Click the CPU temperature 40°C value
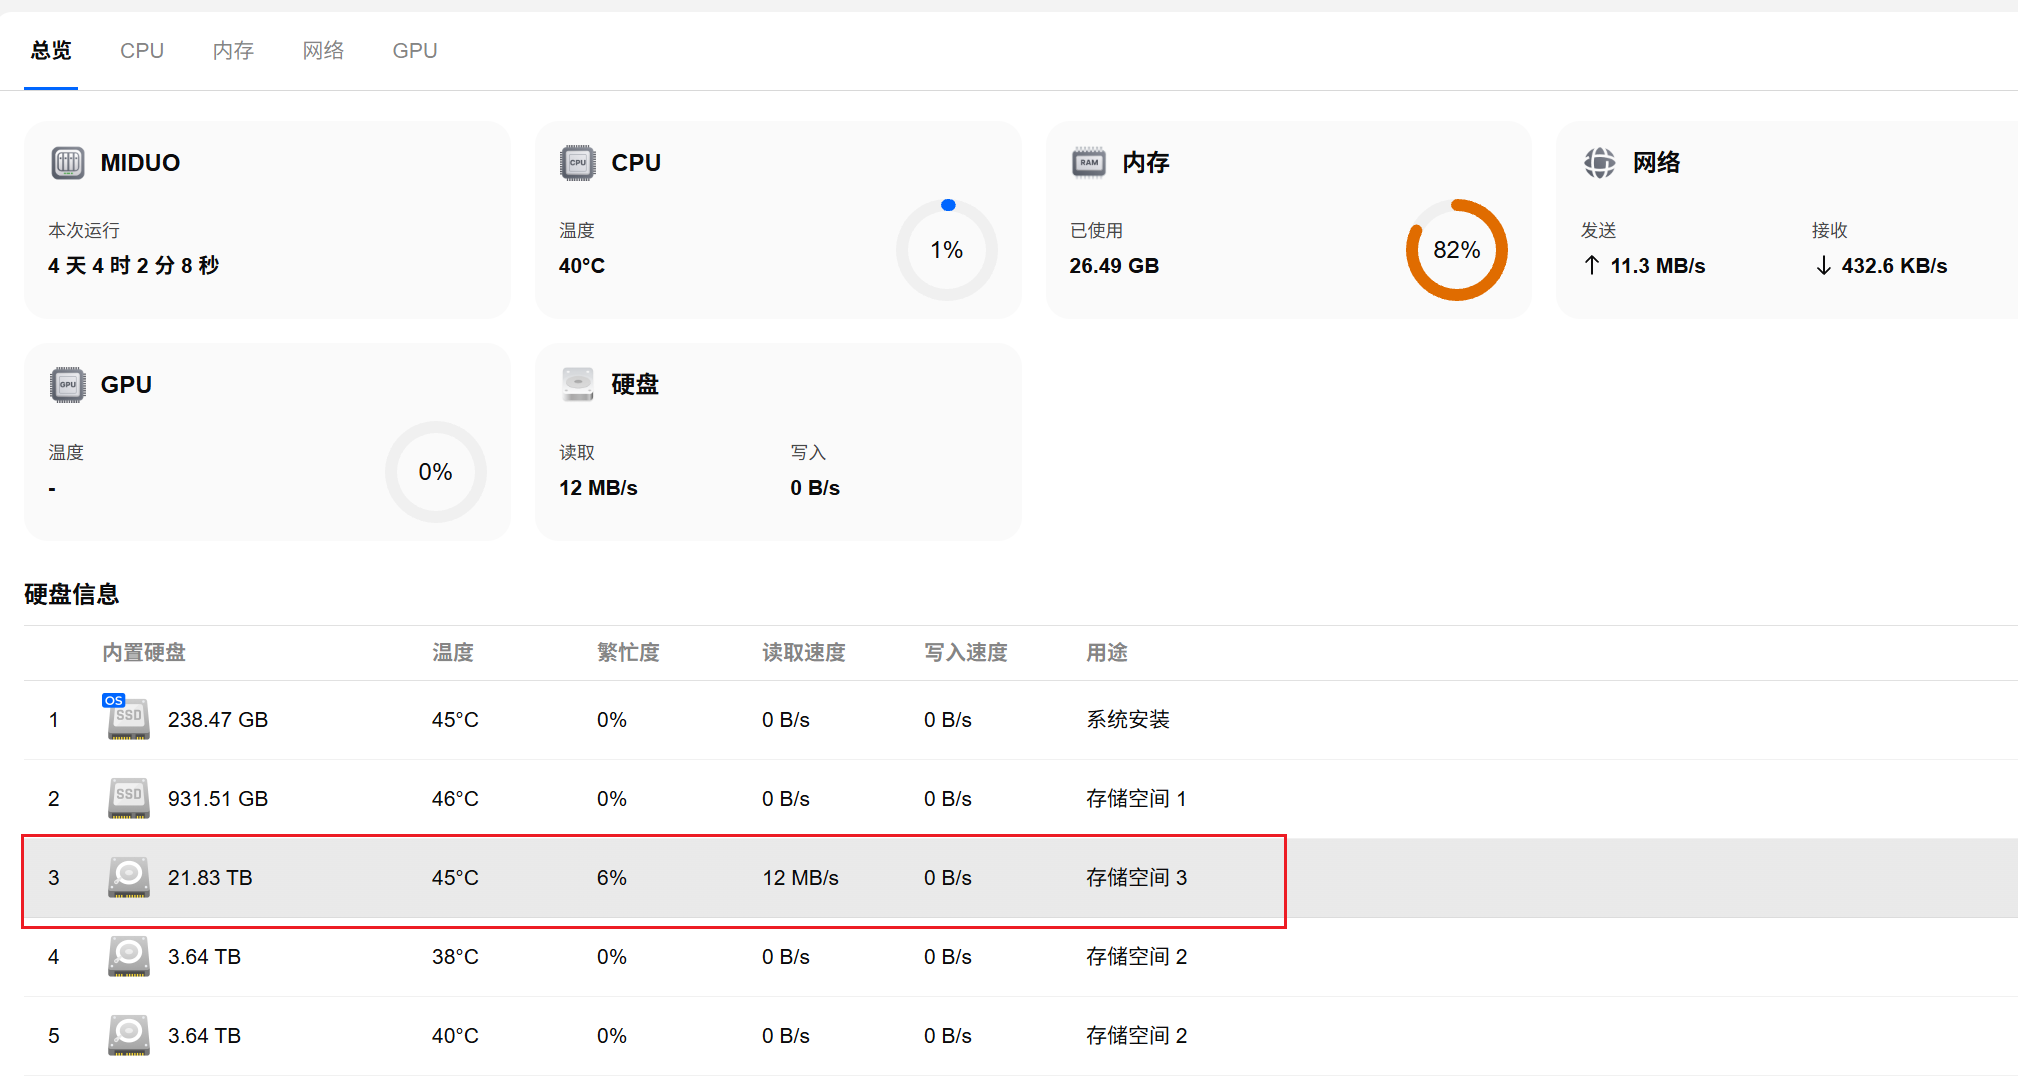The width and height of the screenshot is (2018, 1079). coord(582,265)
